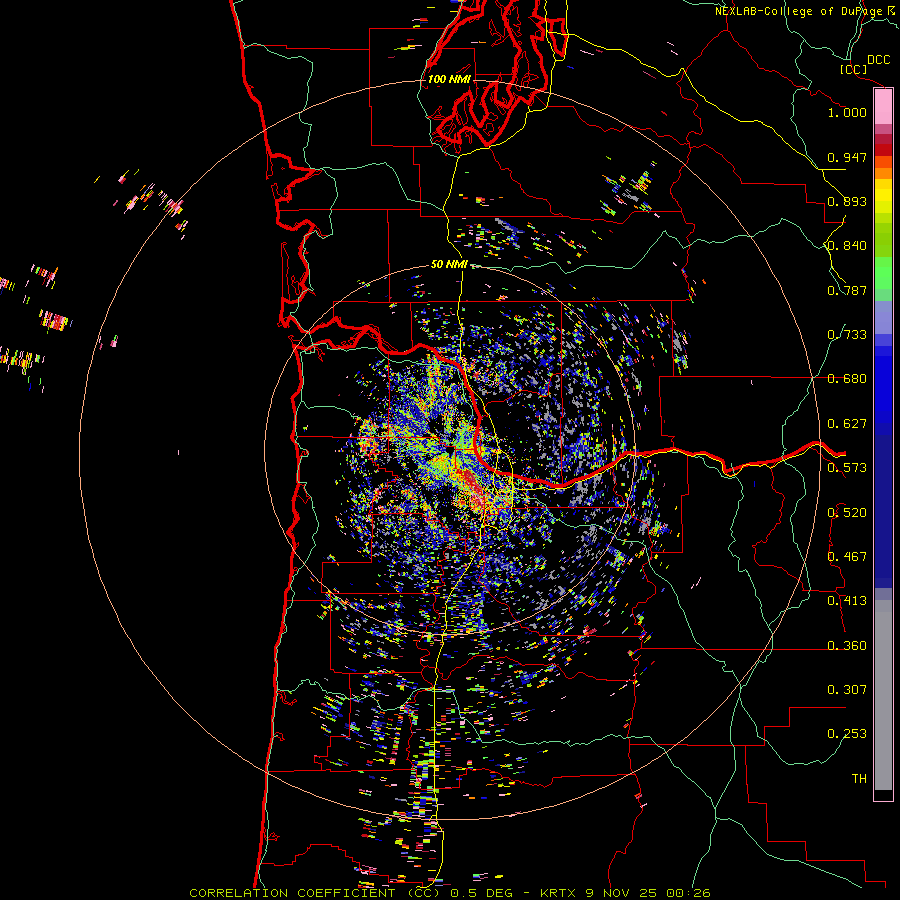Click the 00:26 timestamp
Viewport: 900px width, 900px height.
point(688,893)
